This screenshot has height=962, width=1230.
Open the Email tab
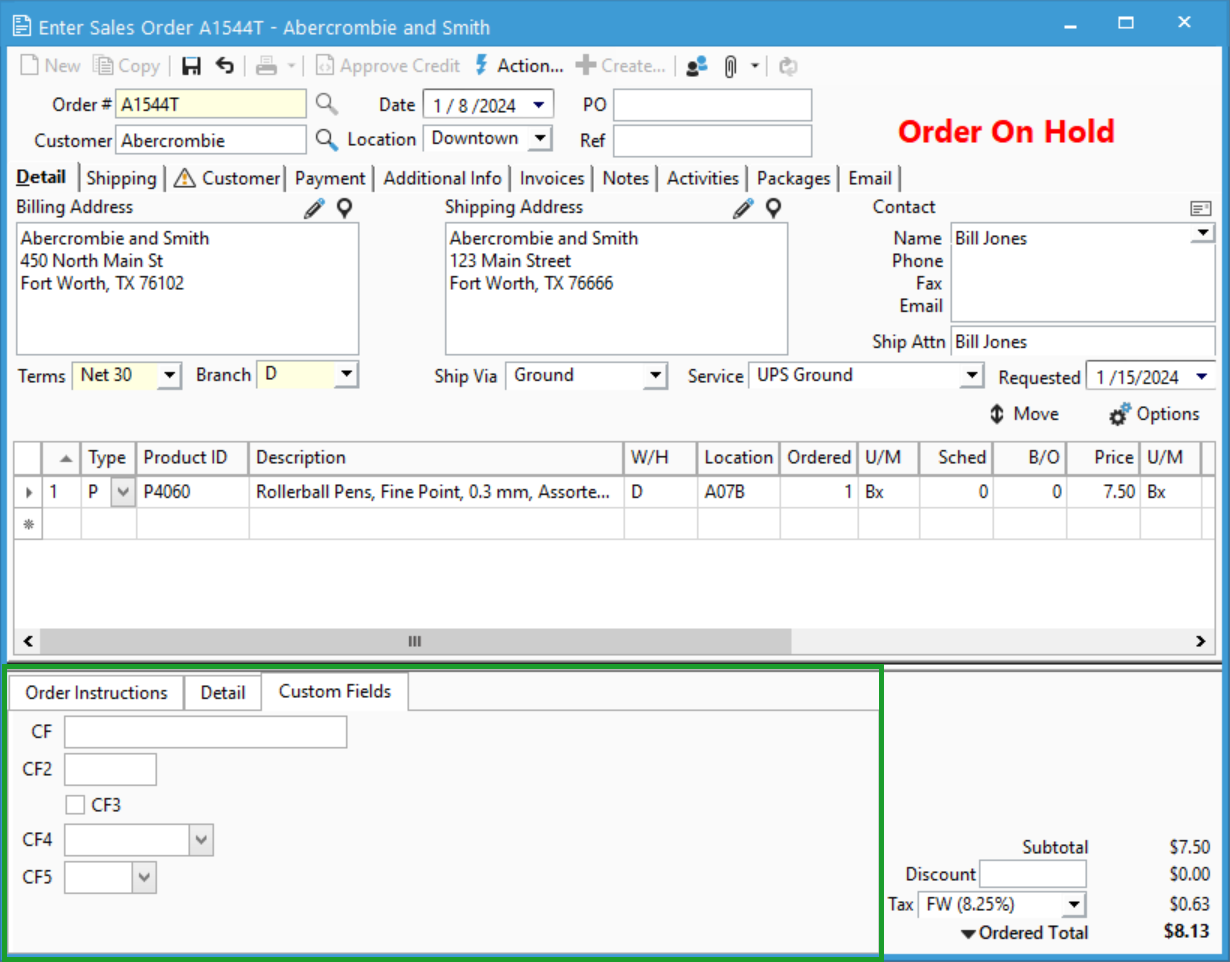870,178
